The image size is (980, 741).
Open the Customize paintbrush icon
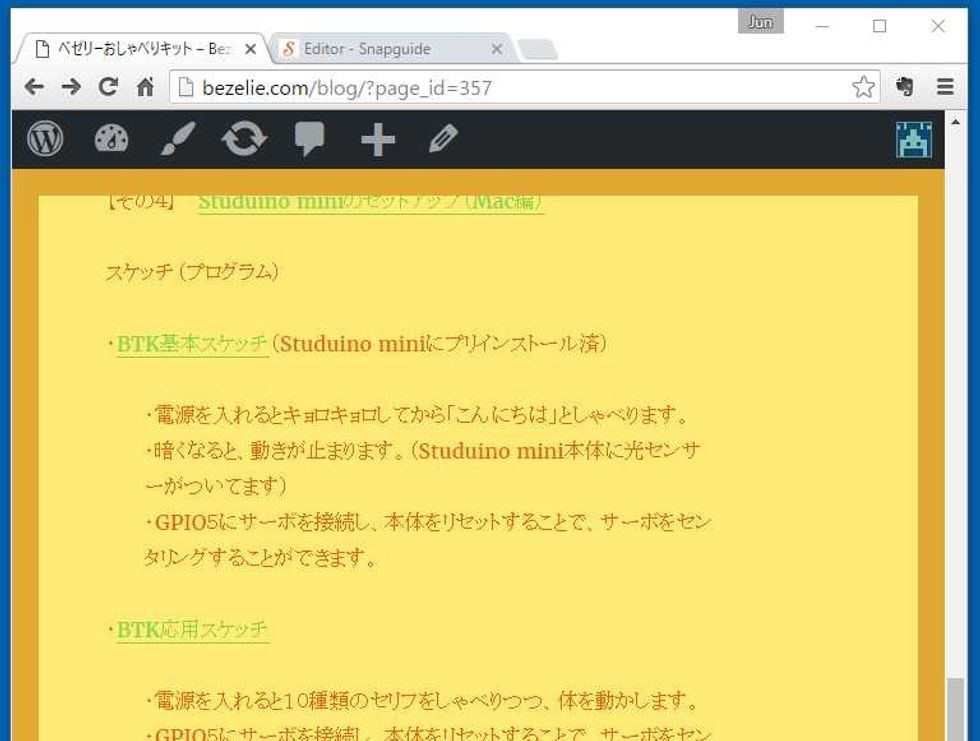click(x=178, y=139)
